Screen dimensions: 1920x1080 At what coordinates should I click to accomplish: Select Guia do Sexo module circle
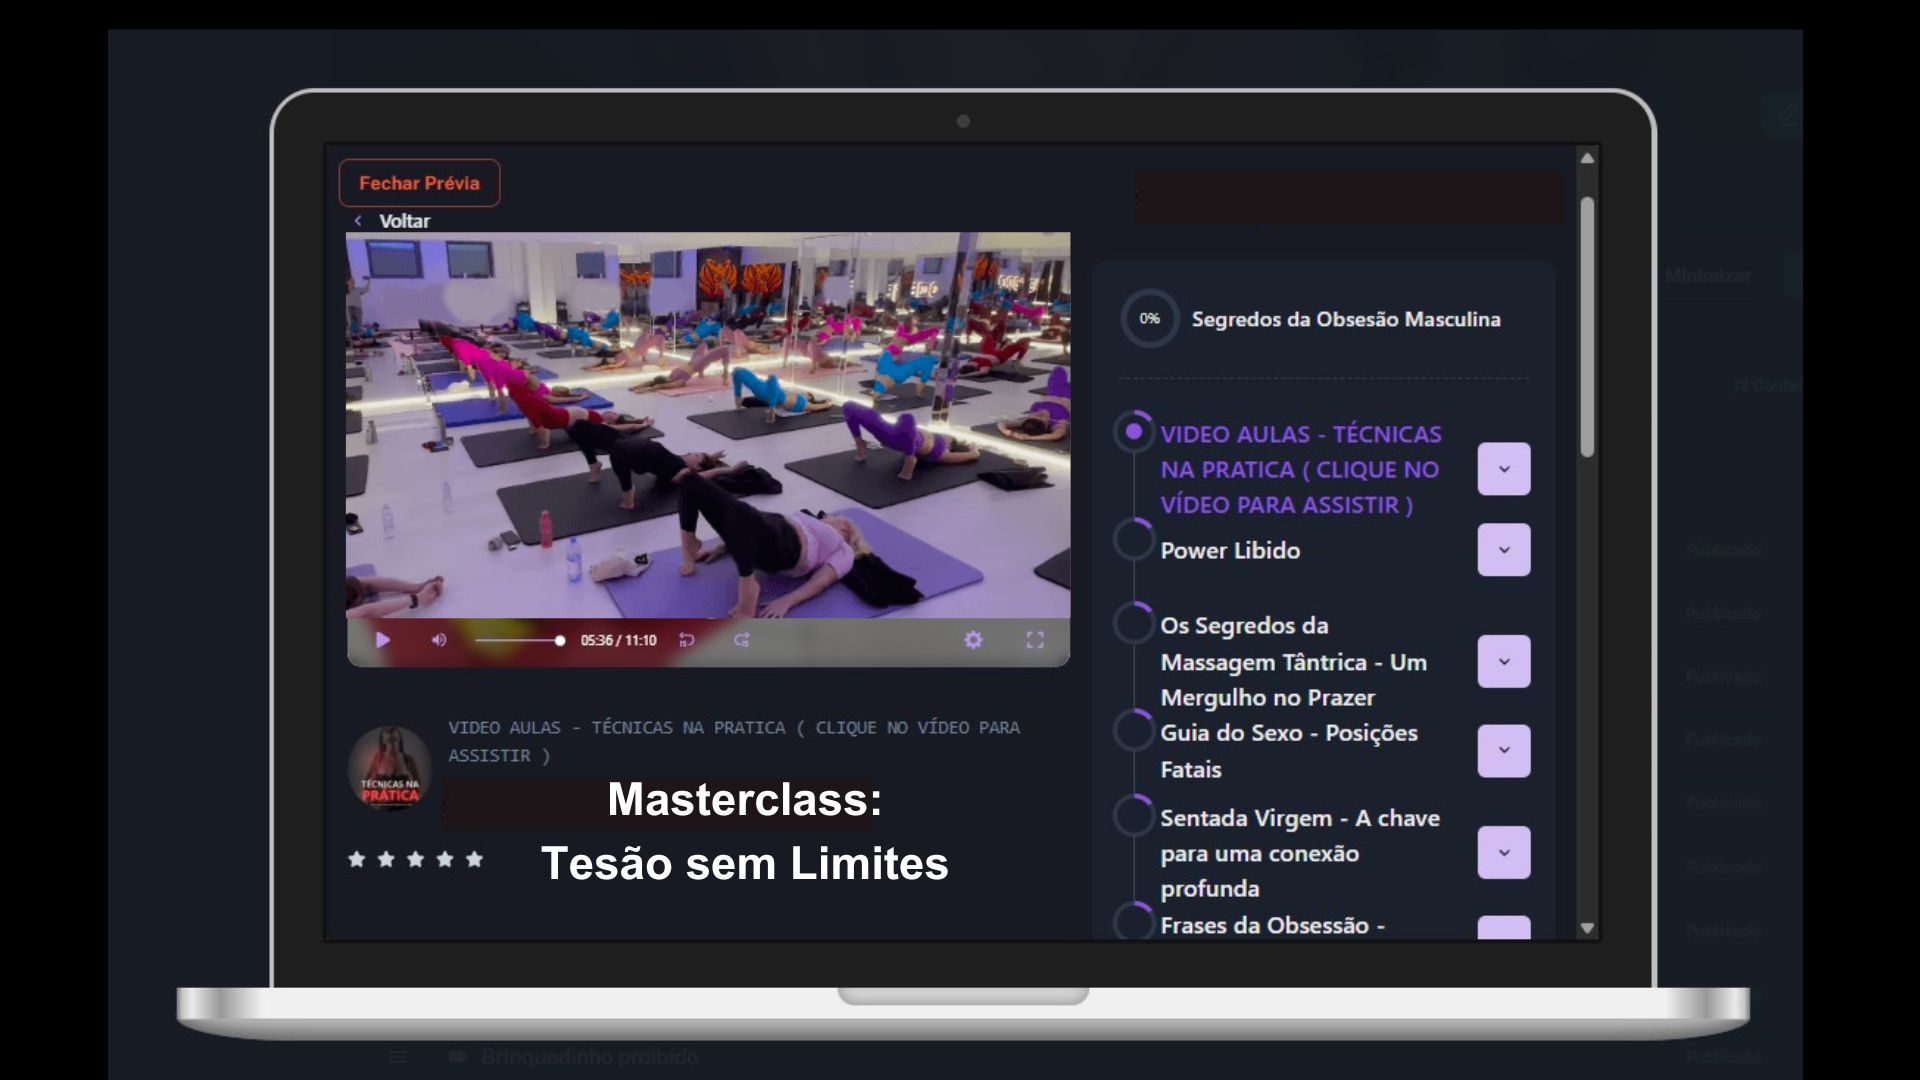click(1134, 730)
